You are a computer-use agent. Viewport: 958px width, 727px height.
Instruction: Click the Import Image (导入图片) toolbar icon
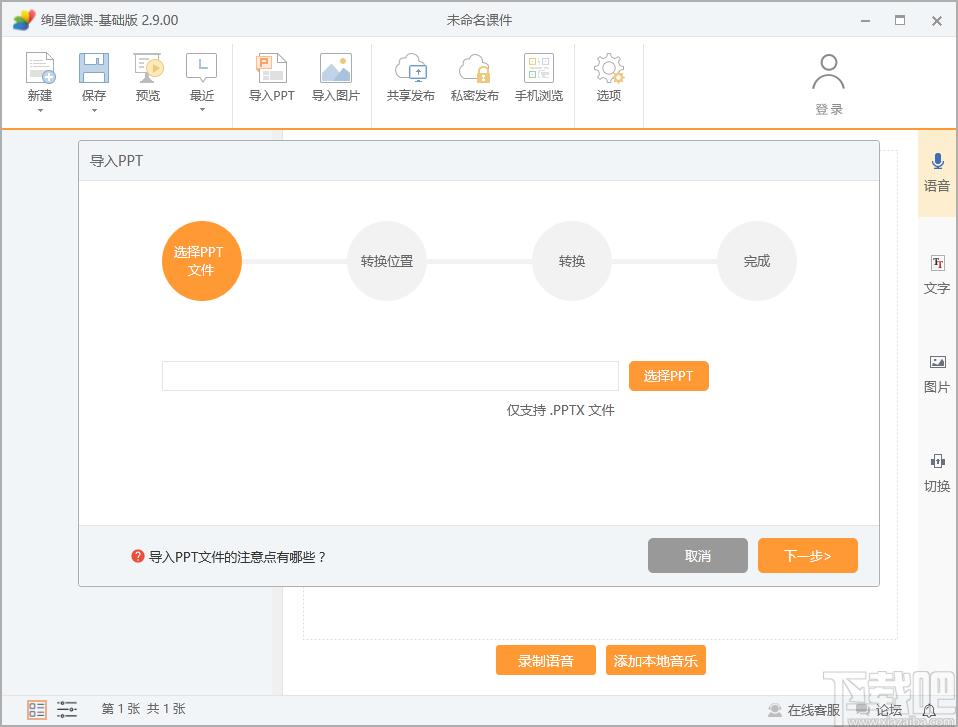tap(335, 69)
